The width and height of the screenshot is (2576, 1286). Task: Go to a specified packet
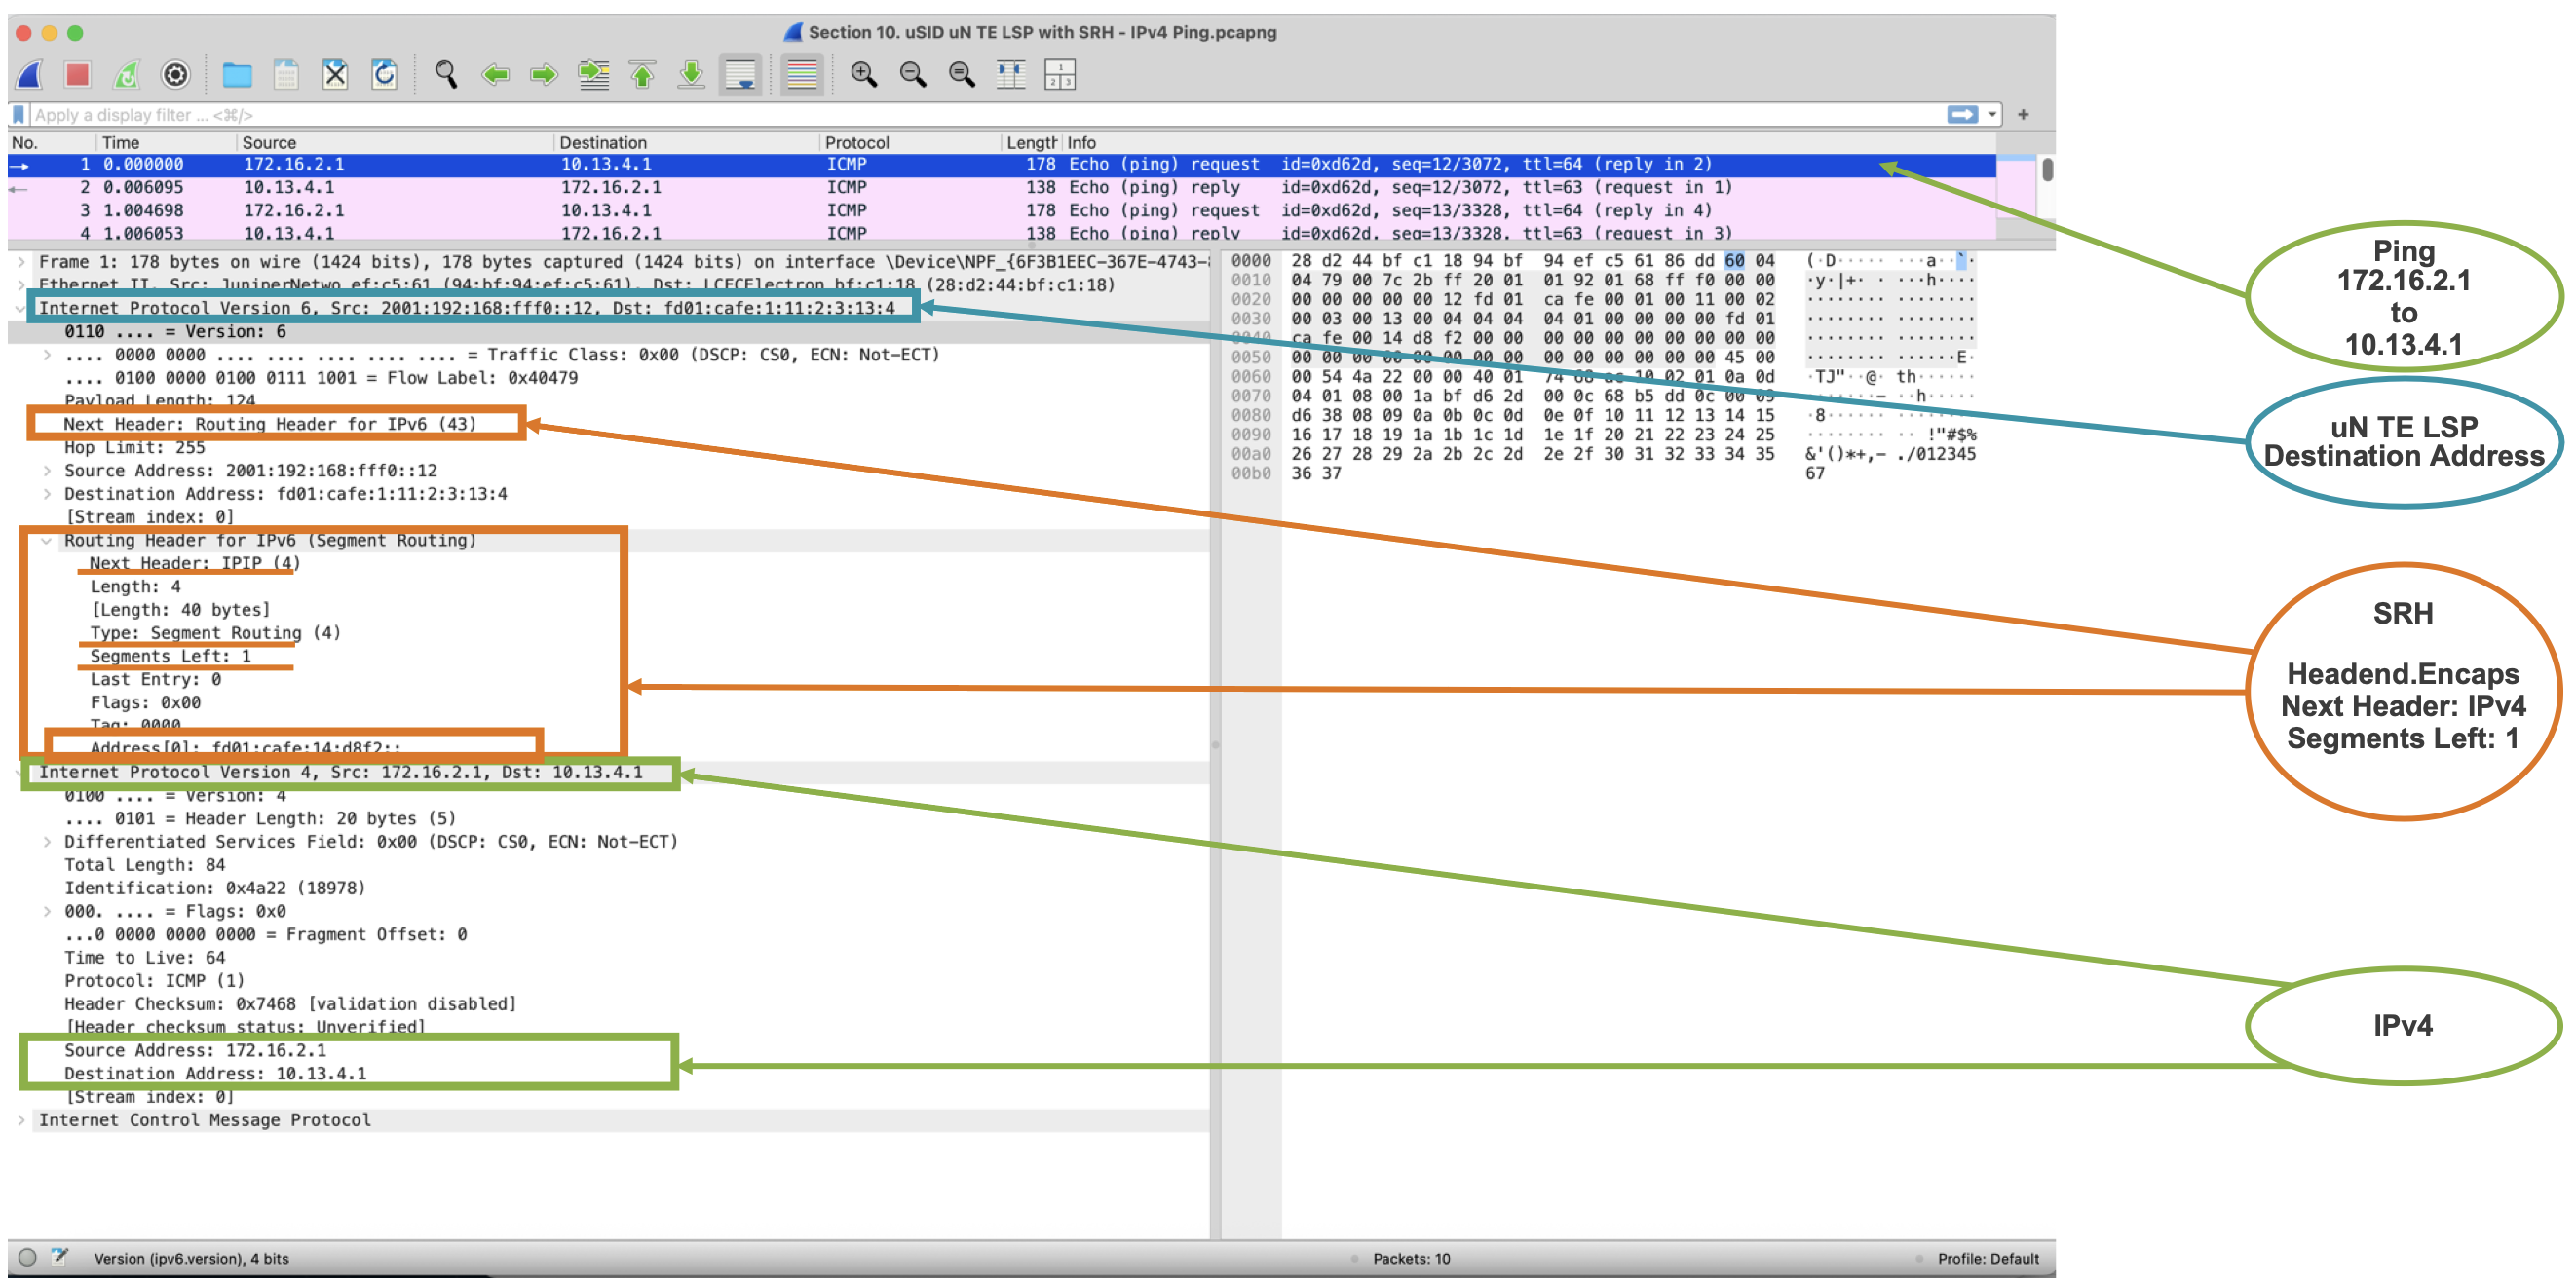tap(593, 75)
